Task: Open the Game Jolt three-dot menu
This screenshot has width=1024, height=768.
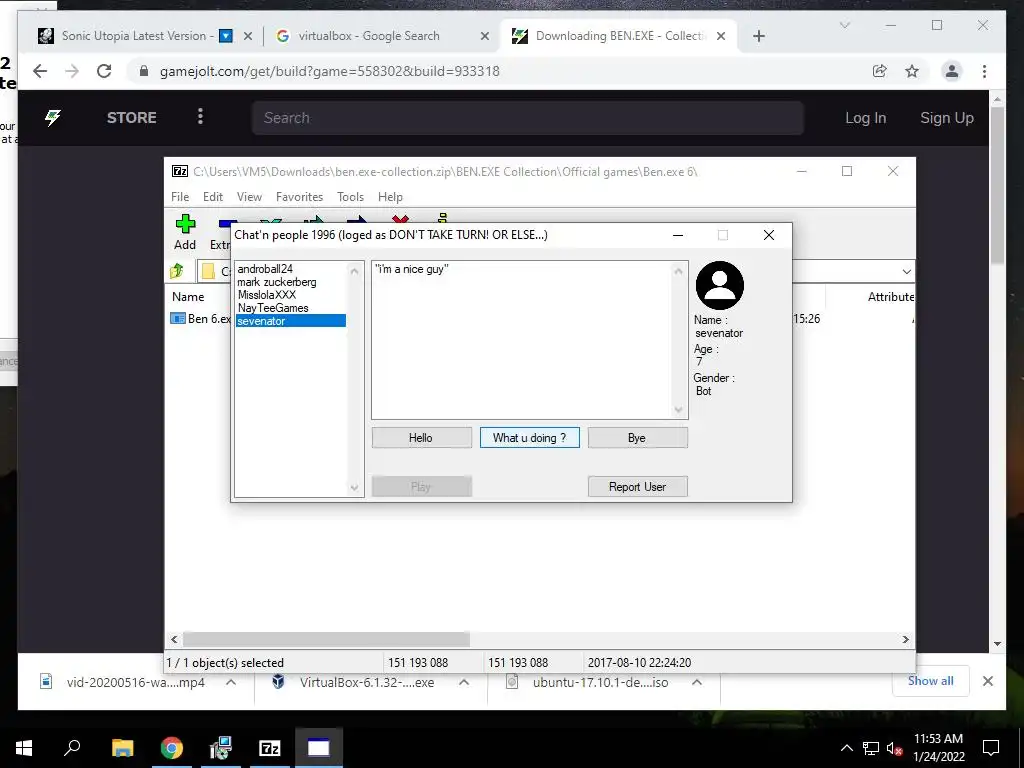Action: coord(200,116)
